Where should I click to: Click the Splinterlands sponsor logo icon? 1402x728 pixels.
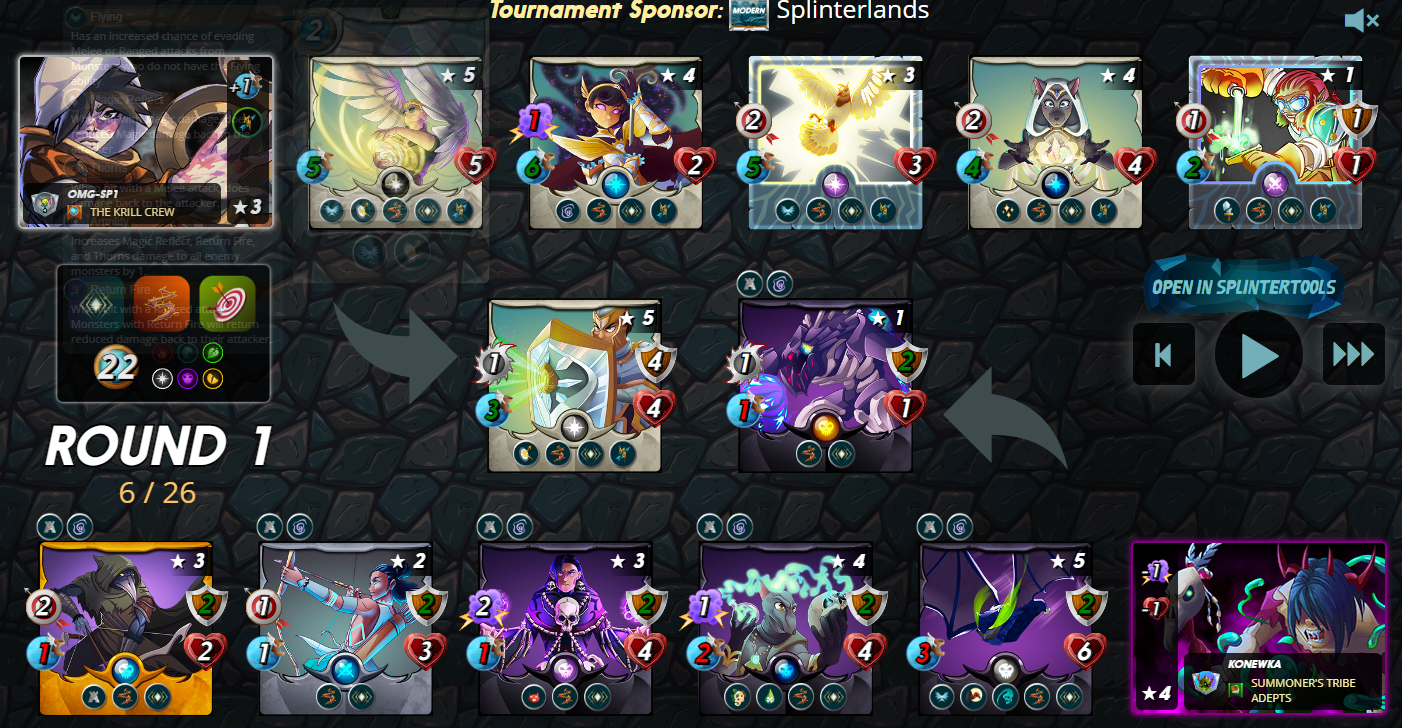click(x=749, y=13)
